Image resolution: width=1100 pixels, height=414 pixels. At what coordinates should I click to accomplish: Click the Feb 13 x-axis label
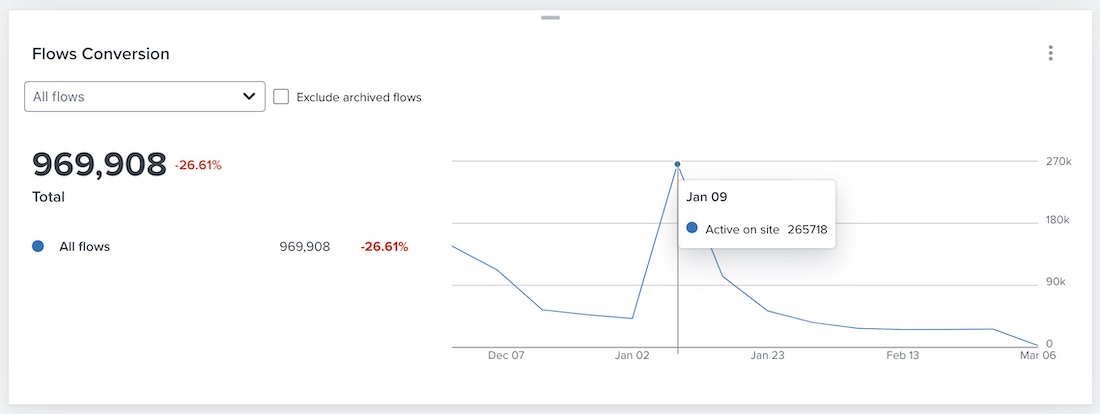pyautogui.click(x=902, y=355)
